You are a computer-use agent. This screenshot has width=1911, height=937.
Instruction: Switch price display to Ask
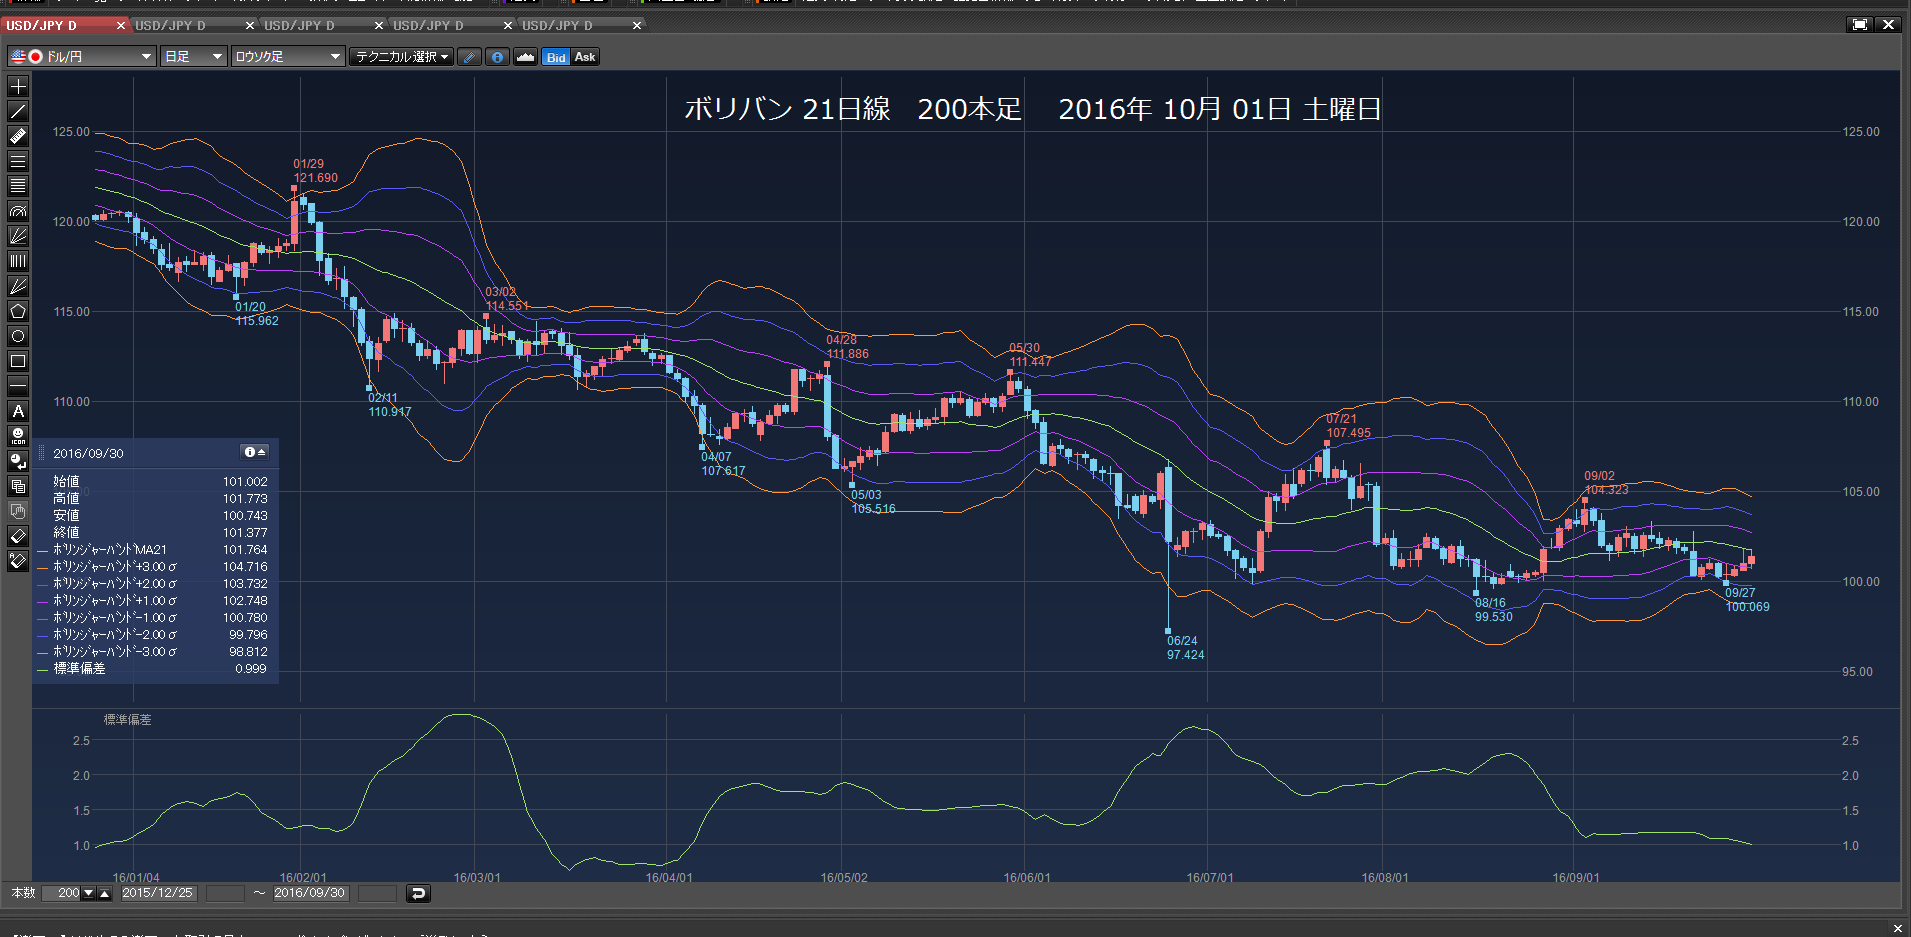coord(585,57)
